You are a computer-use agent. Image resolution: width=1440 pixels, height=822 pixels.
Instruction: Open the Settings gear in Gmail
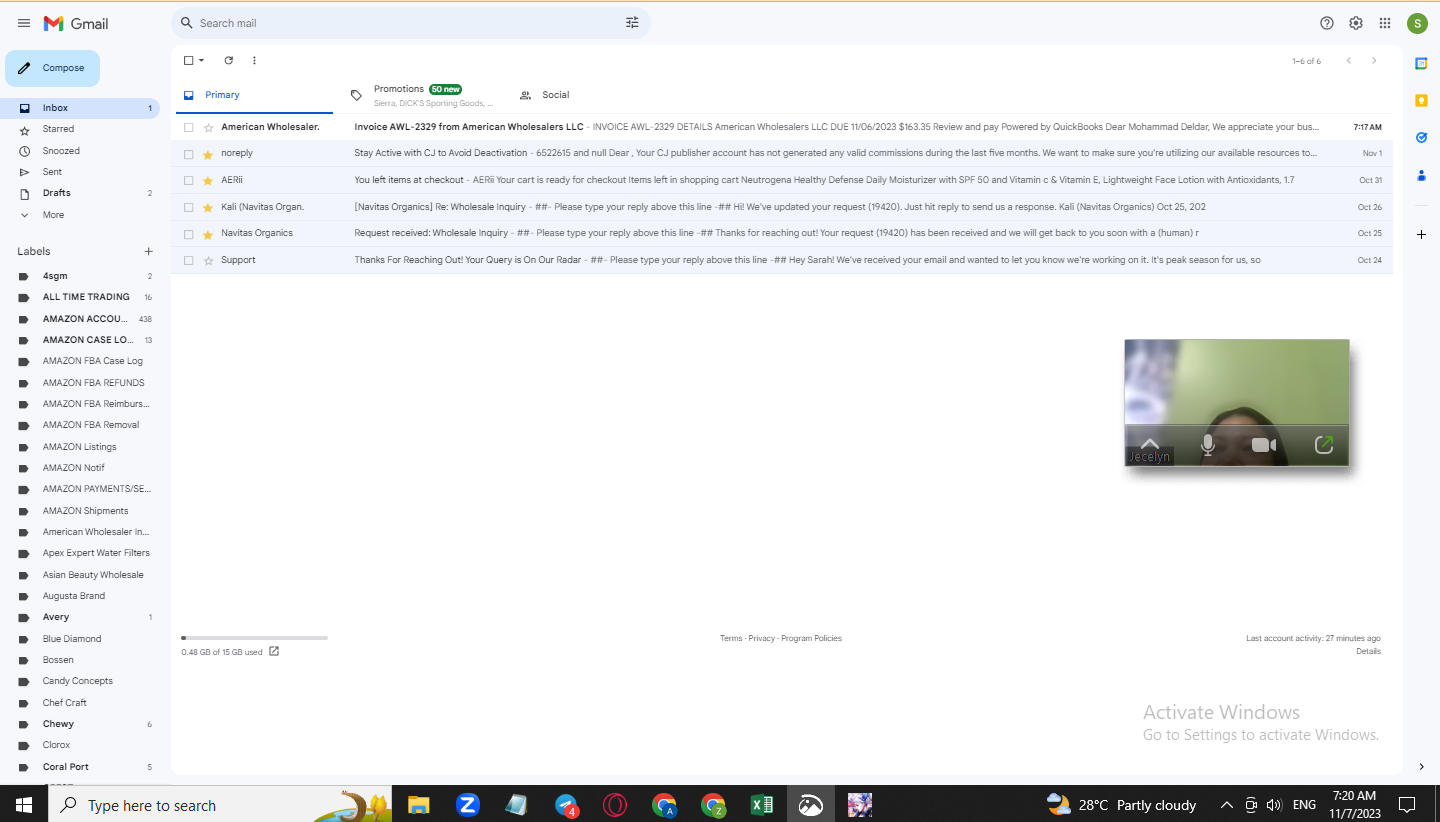click(1356, 23)
